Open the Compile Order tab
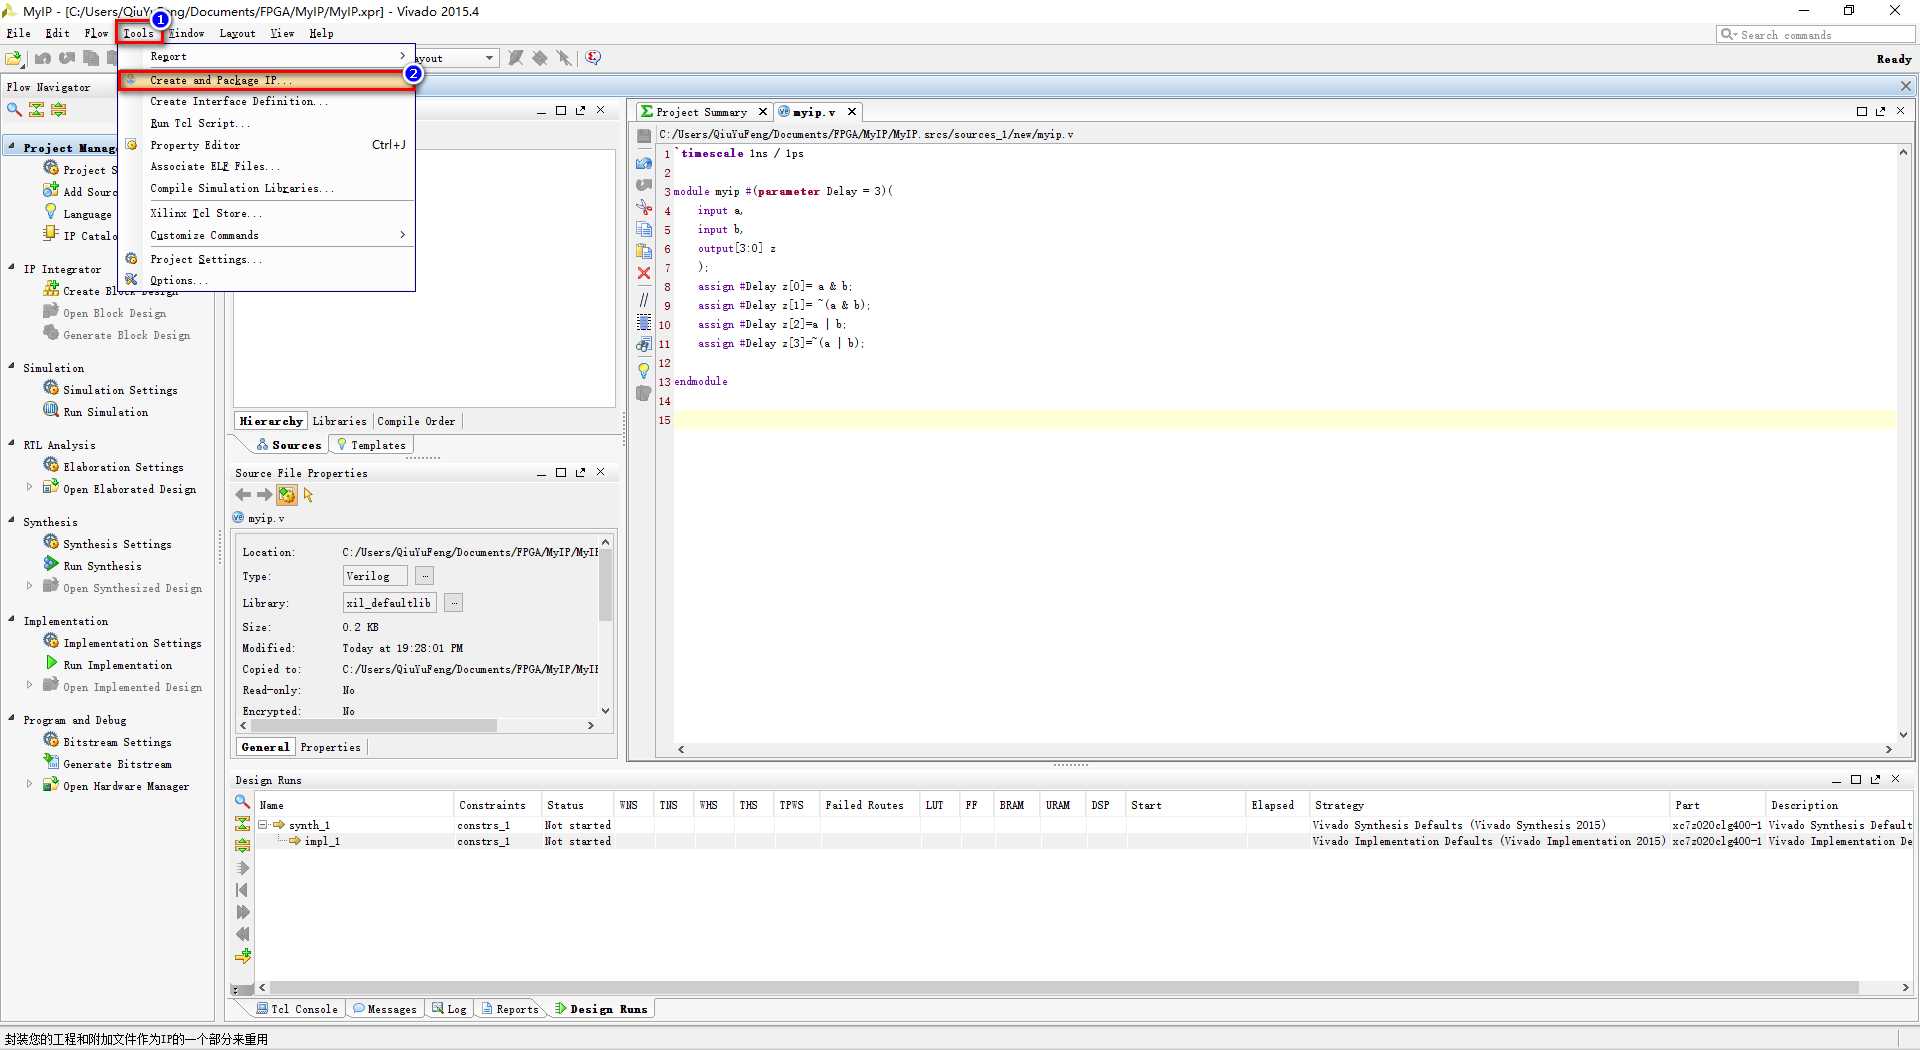The height and width of the screenshot is (1050, 1920). pyautogui.click(x=416, y=422)
